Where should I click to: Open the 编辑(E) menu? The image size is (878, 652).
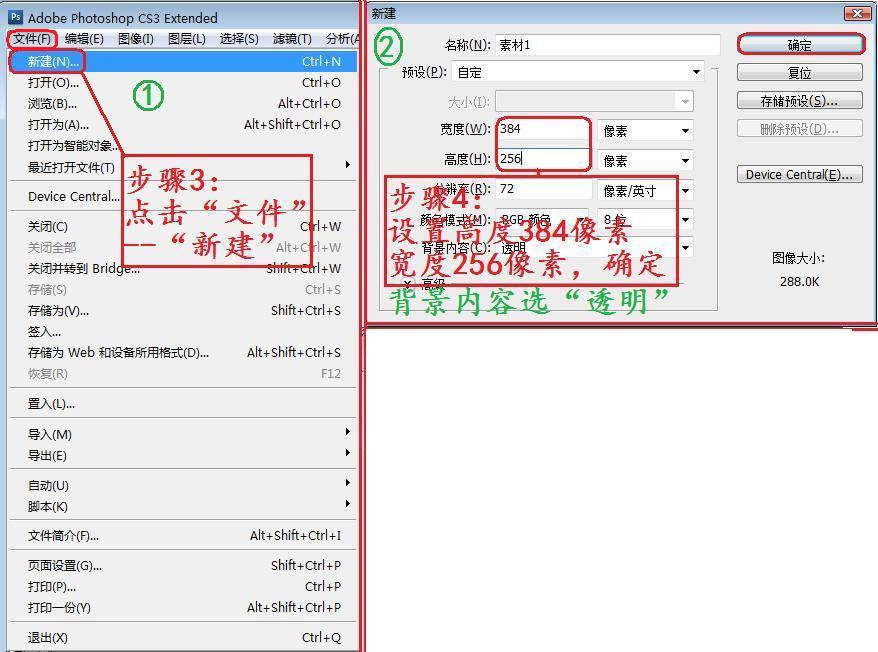(84, 39)
